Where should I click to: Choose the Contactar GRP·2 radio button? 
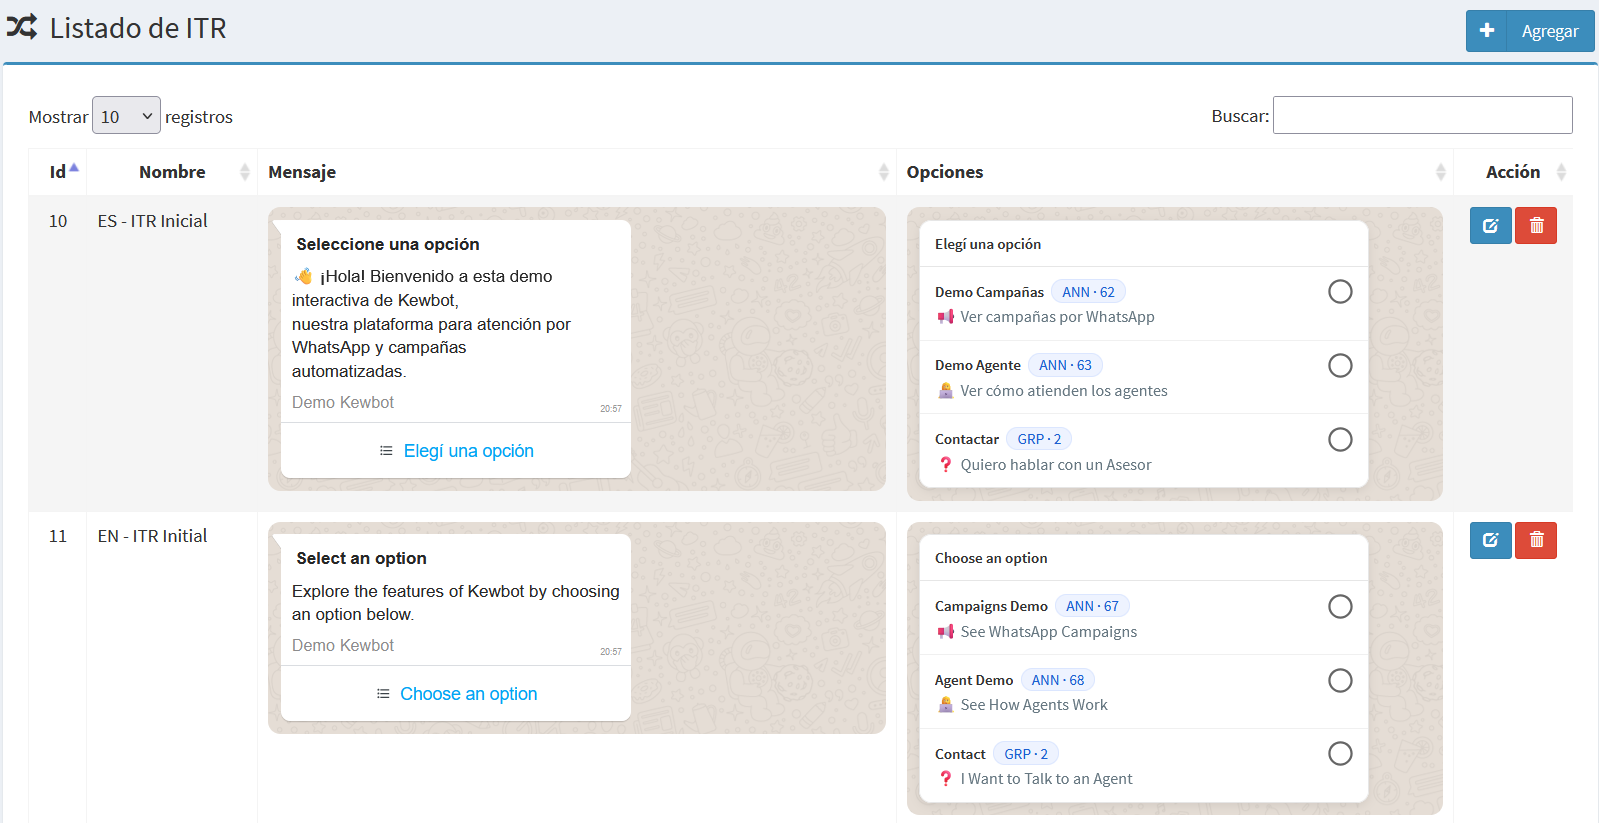point(1340,440)
